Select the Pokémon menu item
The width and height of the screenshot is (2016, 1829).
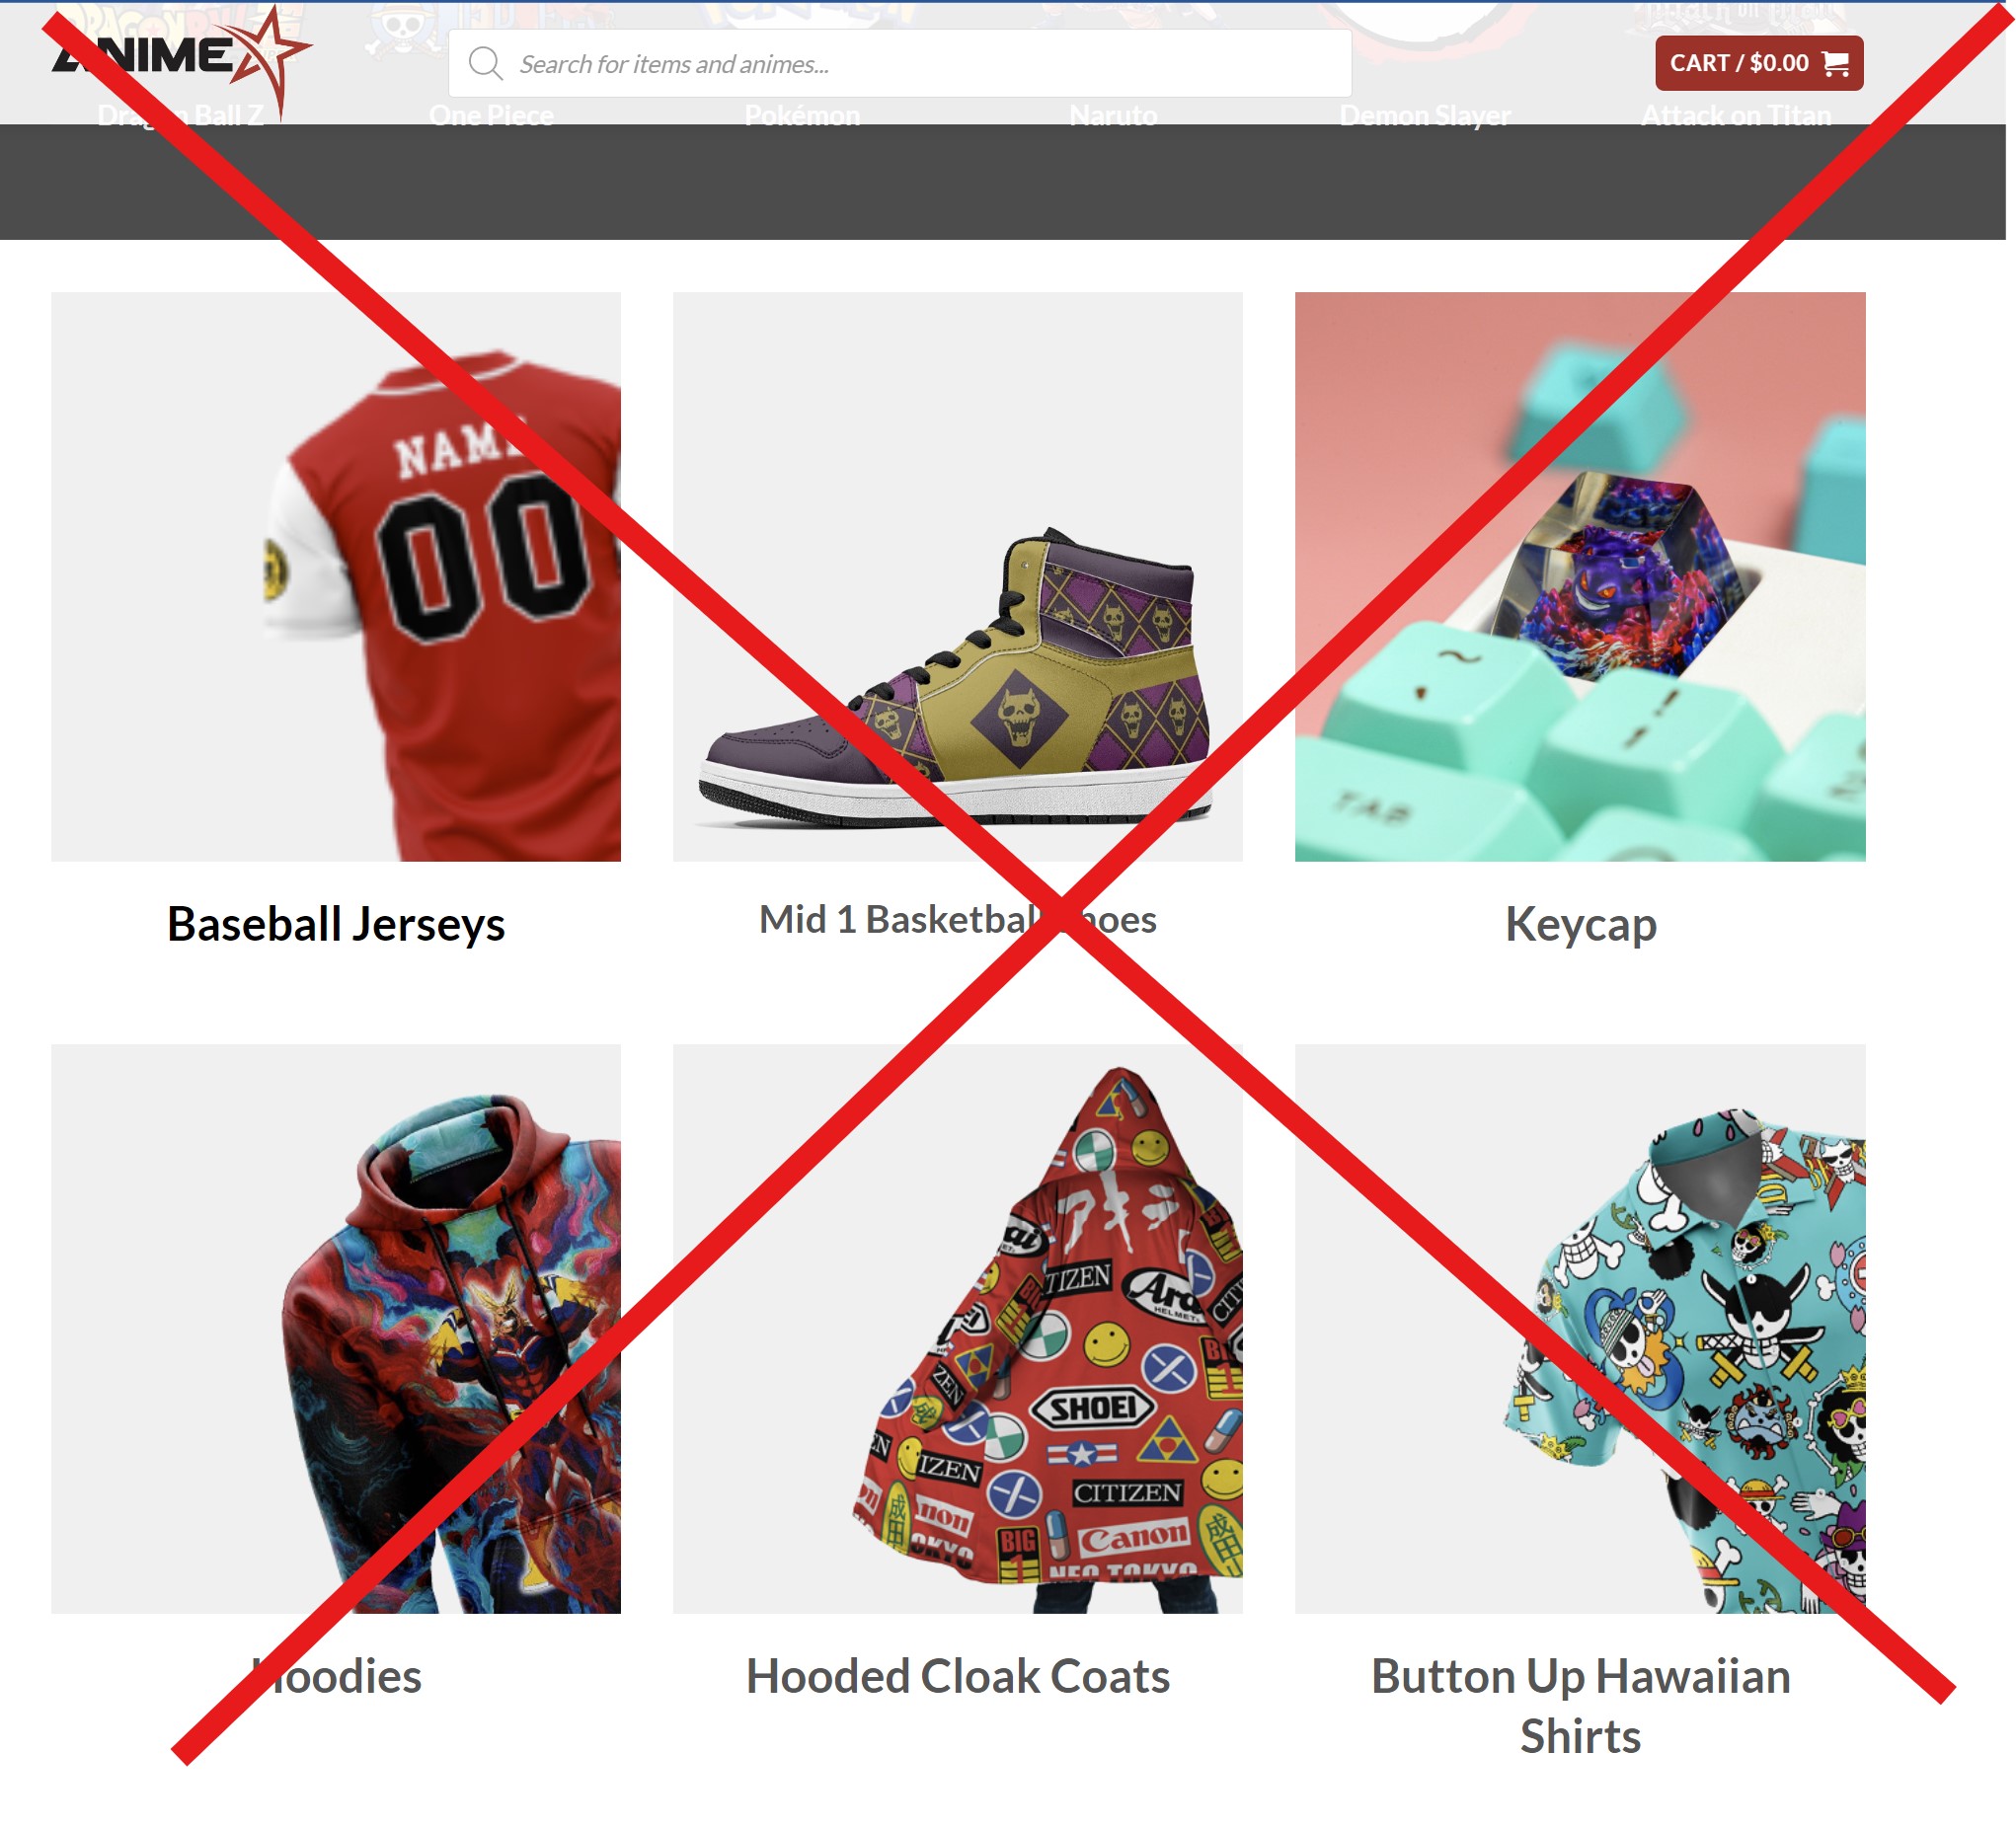pos(802,116)
